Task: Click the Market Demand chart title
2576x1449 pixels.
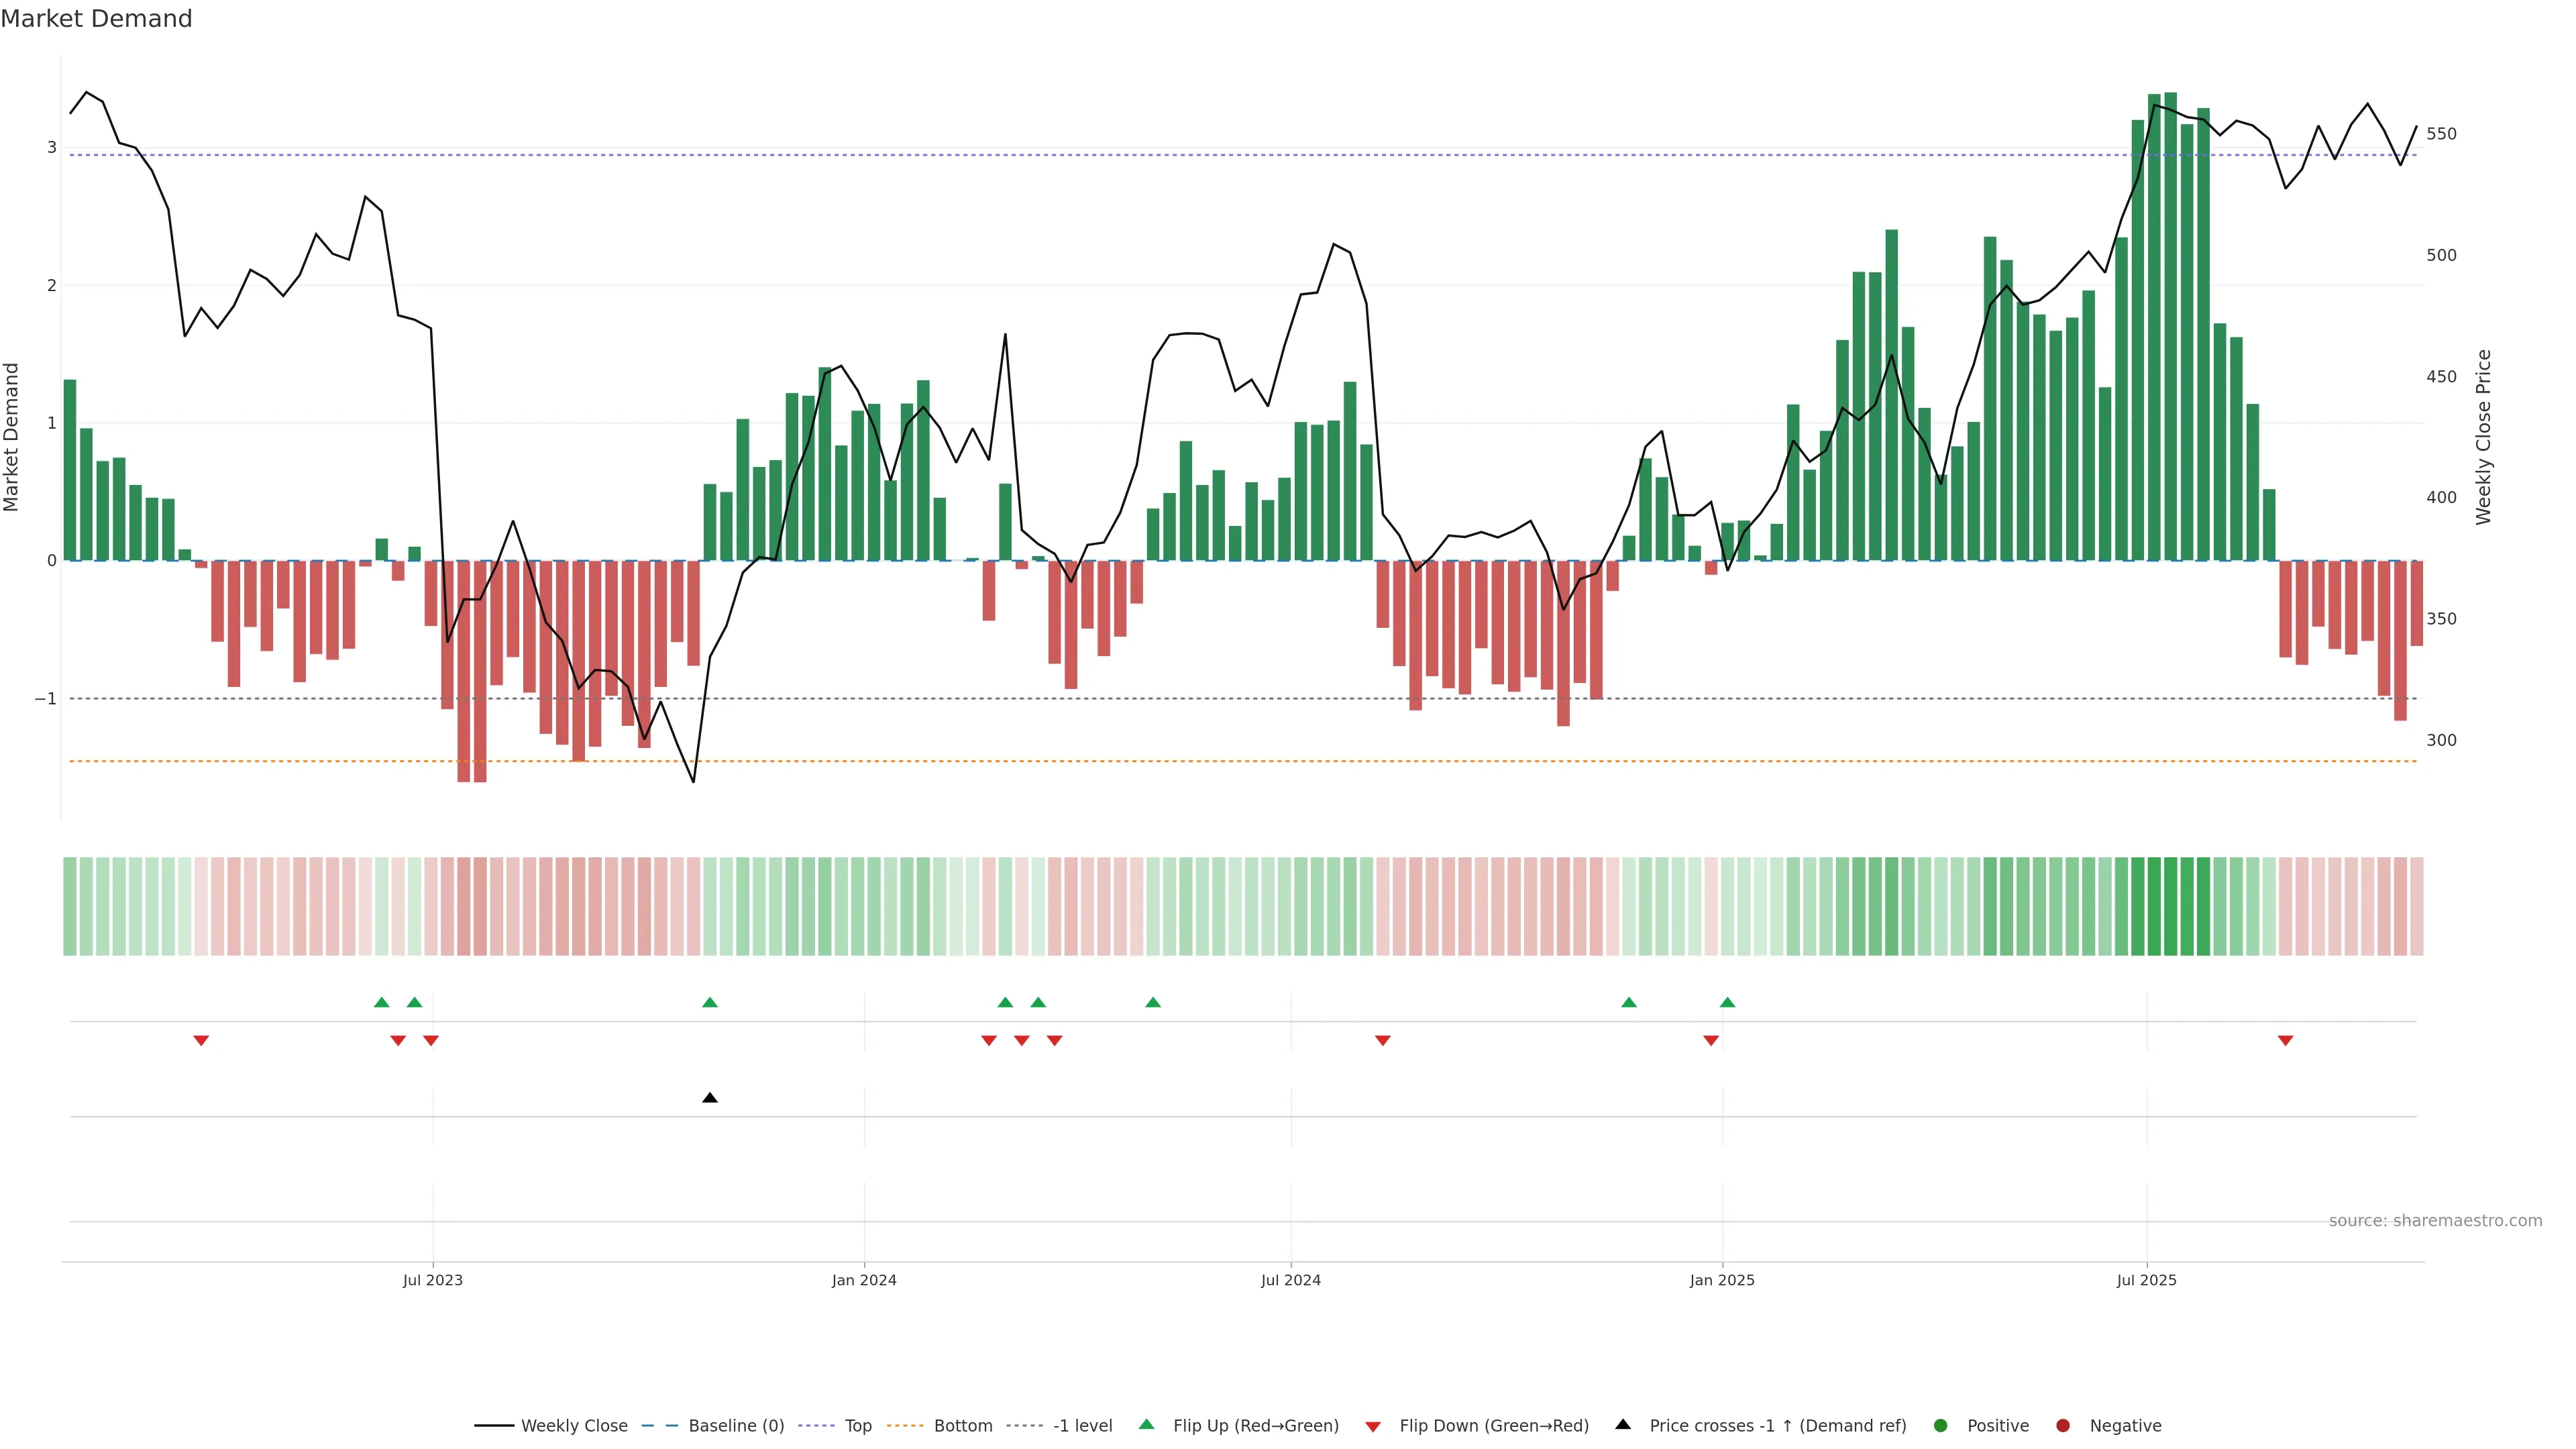Action: coord(96,19)
